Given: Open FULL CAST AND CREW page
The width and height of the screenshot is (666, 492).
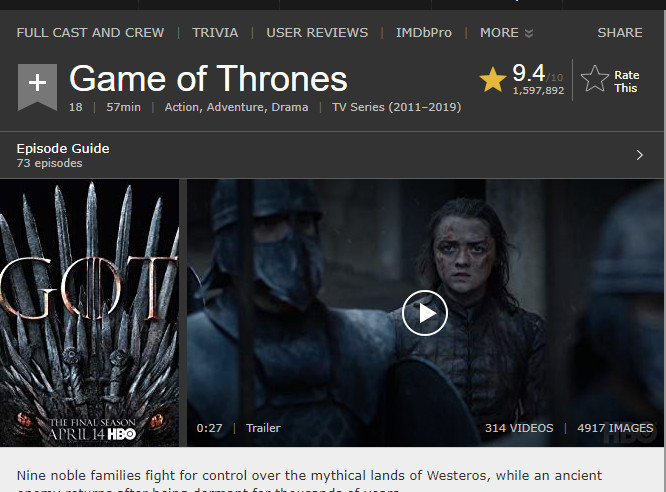Looking at the screenshot, I should tap(90, 33).
